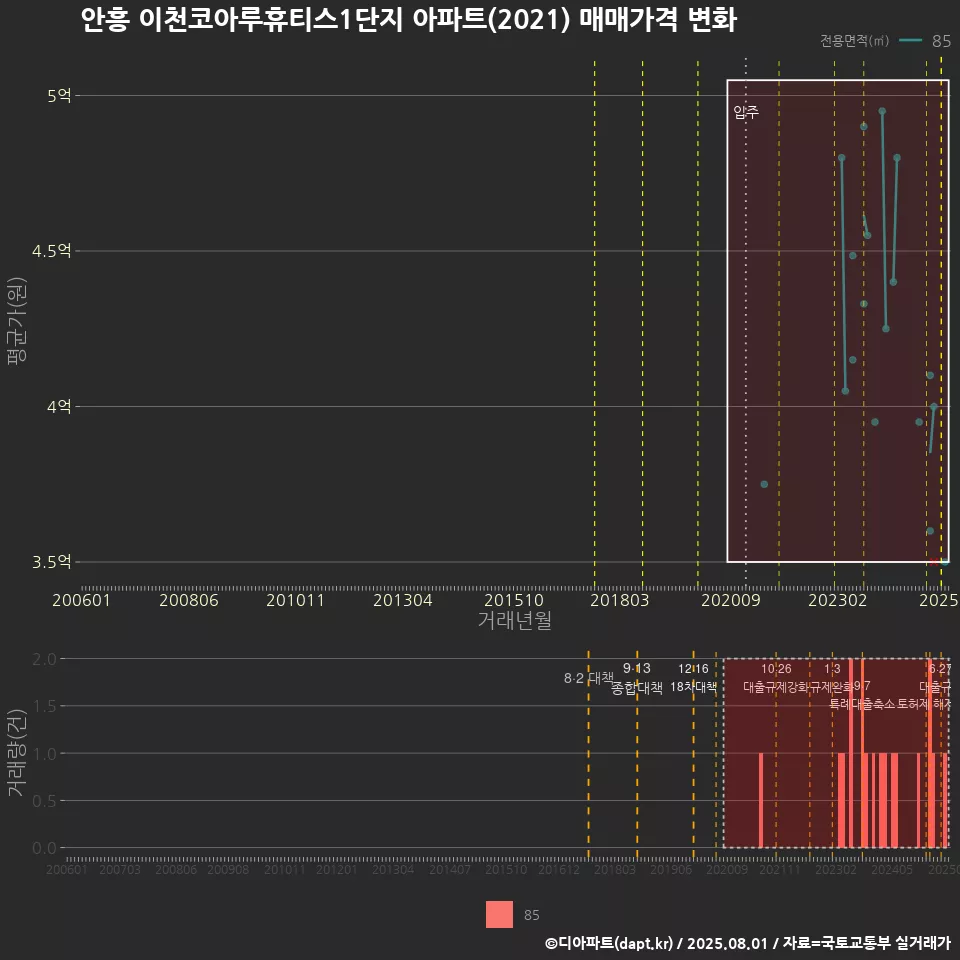
Task: Click the '0.0' volume axis label
Action: click(x=44, y=848)
